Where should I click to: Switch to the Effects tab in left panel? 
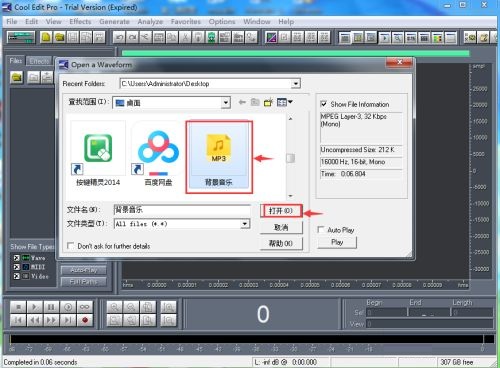pyautogui.click(x=39, y=61)
